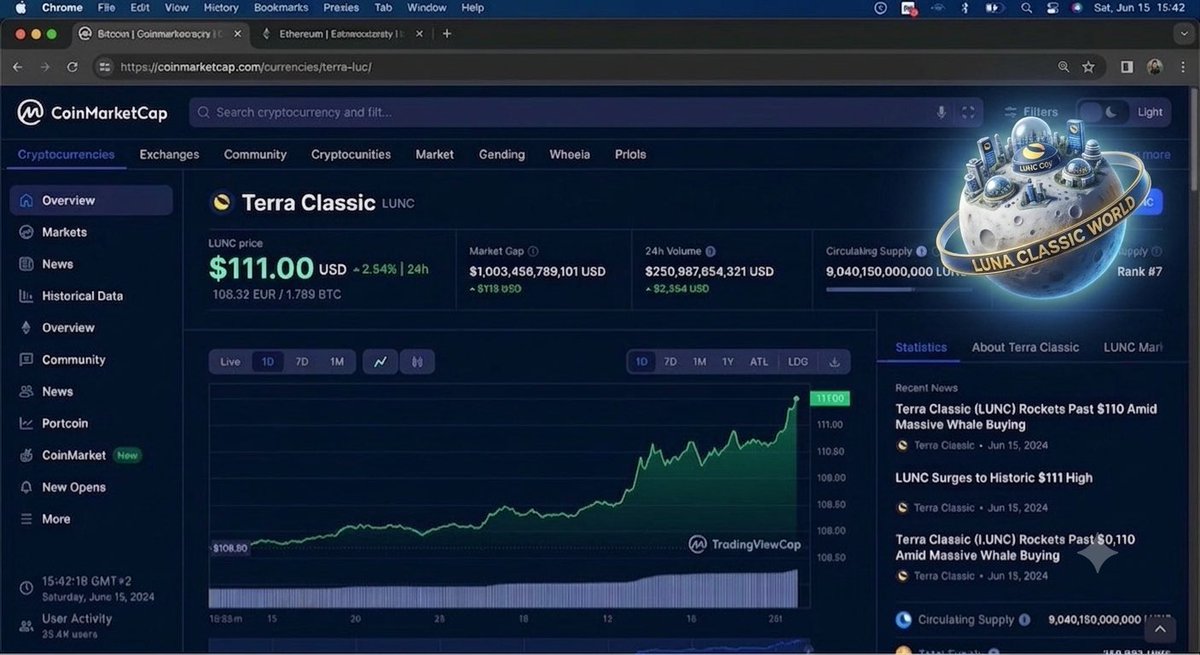Open the Exchanges nav tab
Screen dimensions: 1200x655
[x=169, y=155]
